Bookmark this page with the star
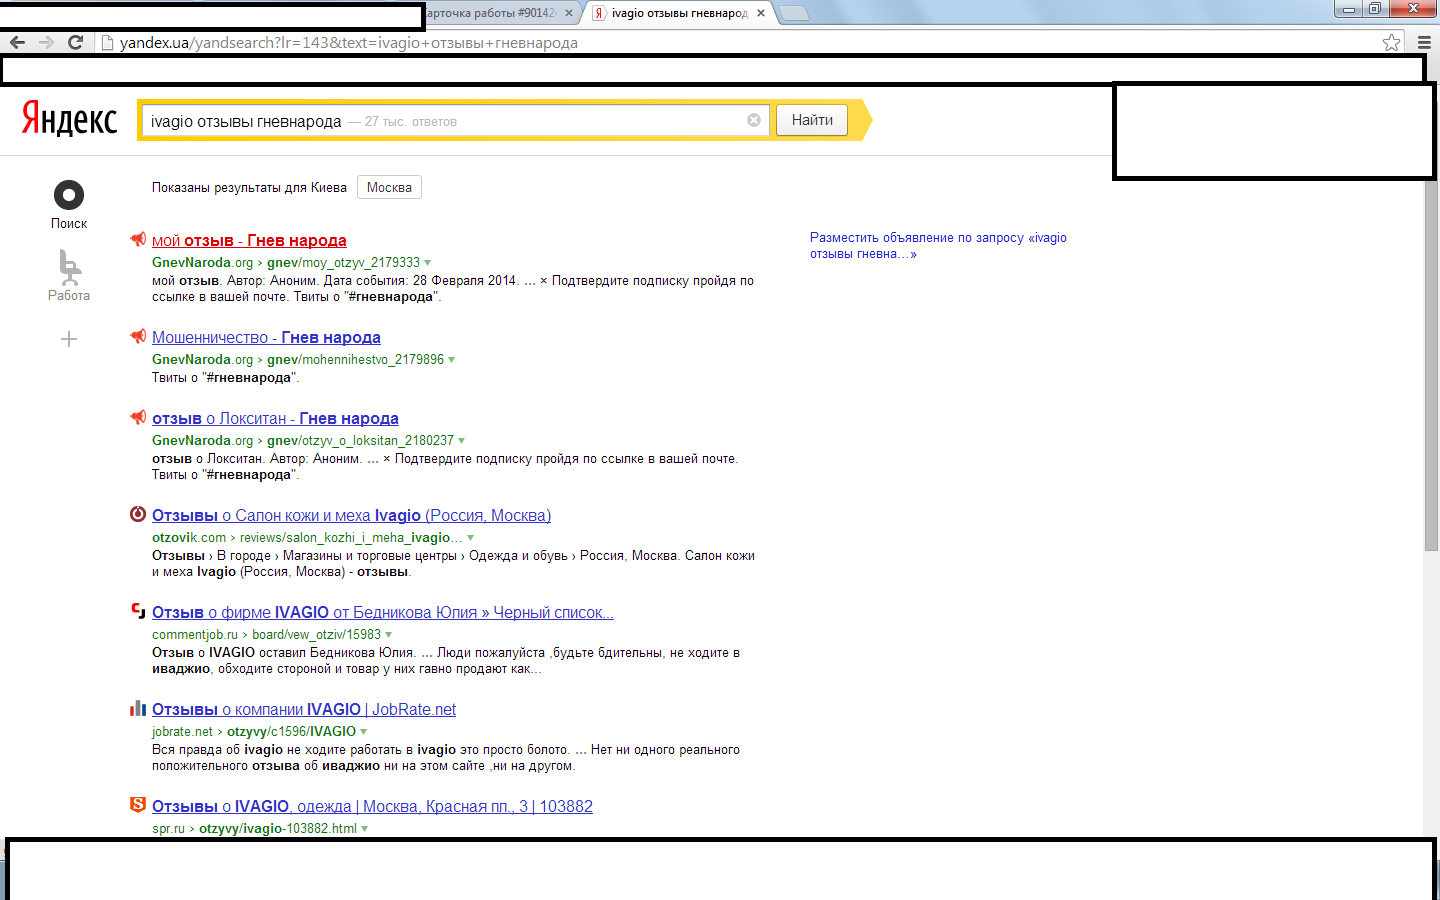Image resolution: width=1440 pixels, height=900 pixels. [1391, 42]
